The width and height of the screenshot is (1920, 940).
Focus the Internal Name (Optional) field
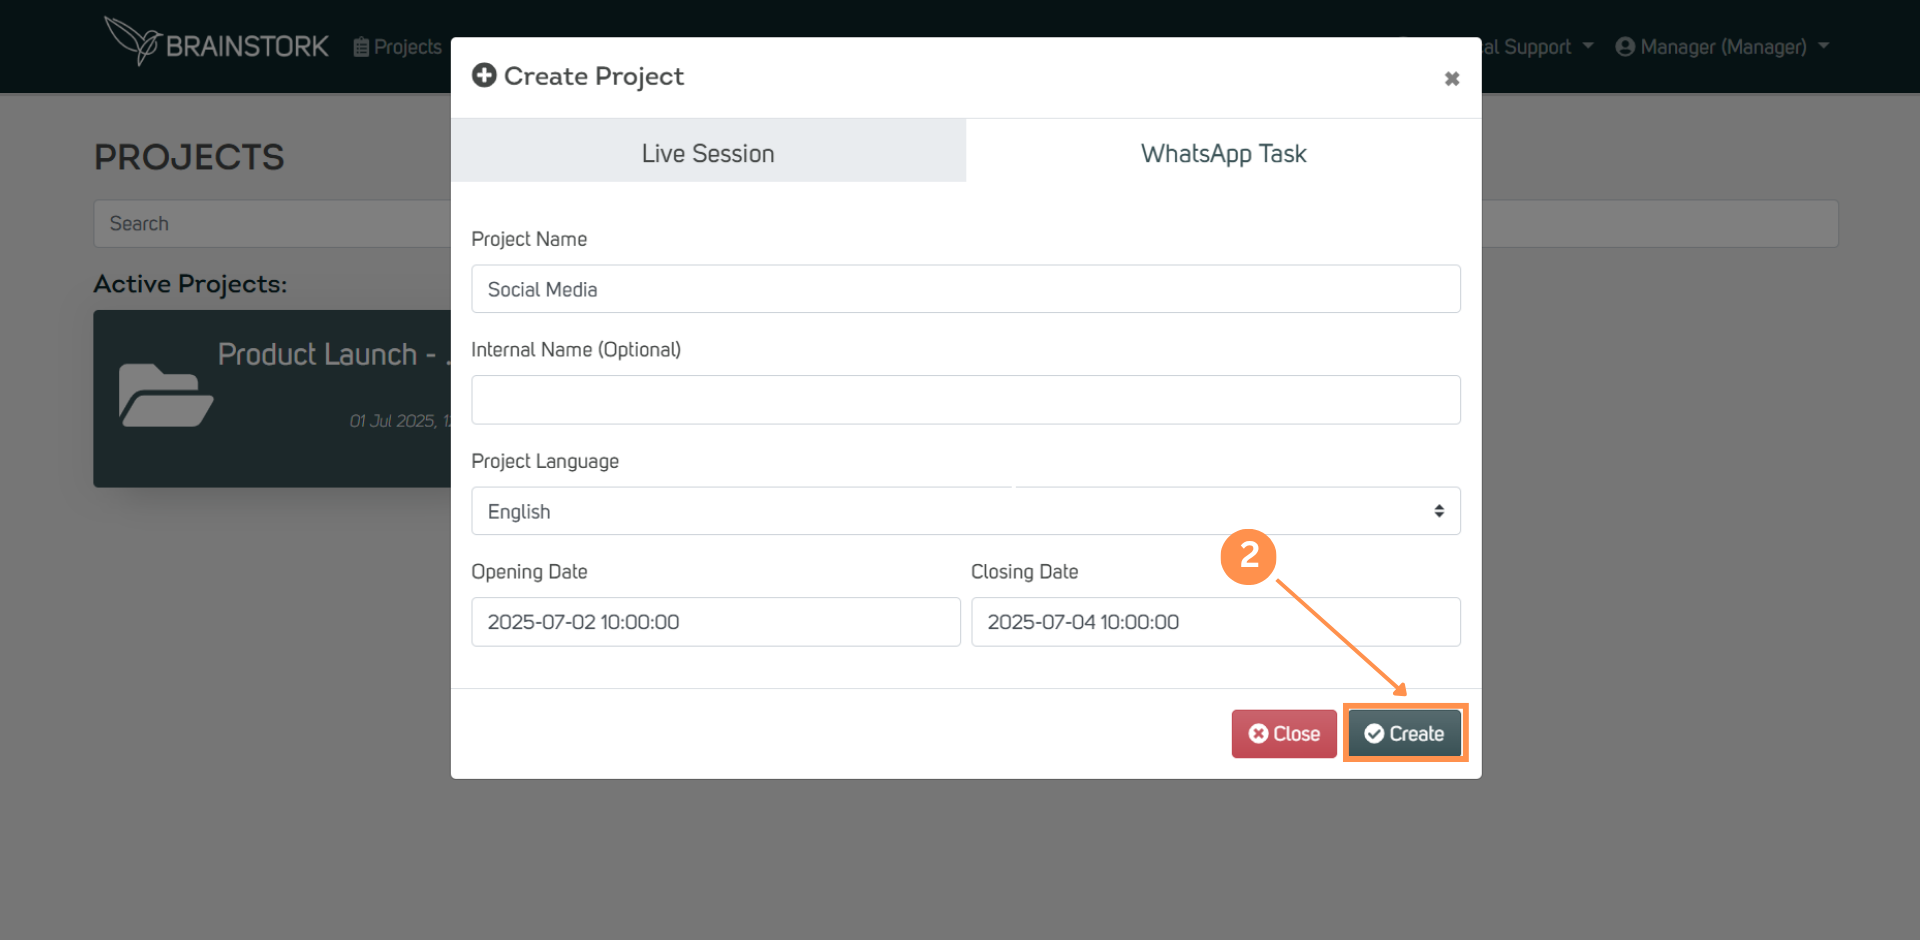pyautogui.click(x=966, y=400)
